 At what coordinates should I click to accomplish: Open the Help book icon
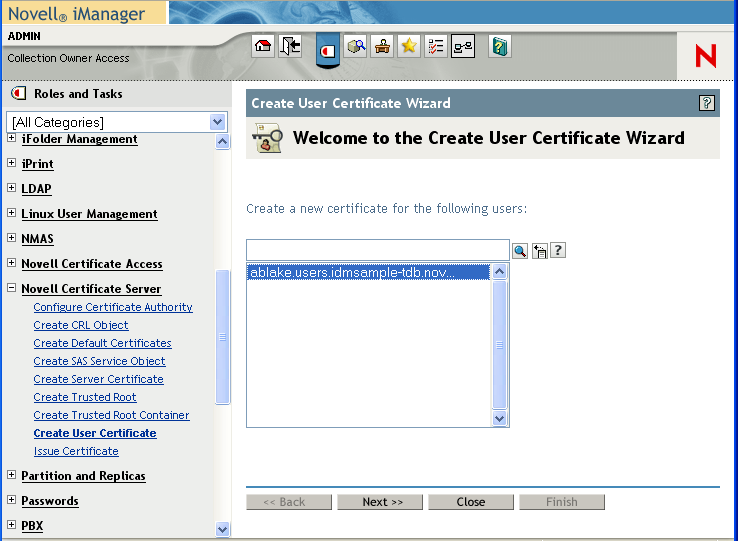[x=500, y=46]
